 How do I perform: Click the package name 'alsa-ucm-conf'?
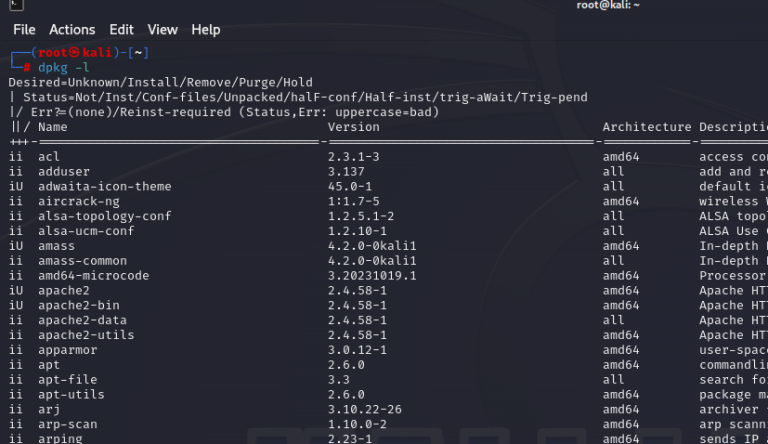pos(86,231)
